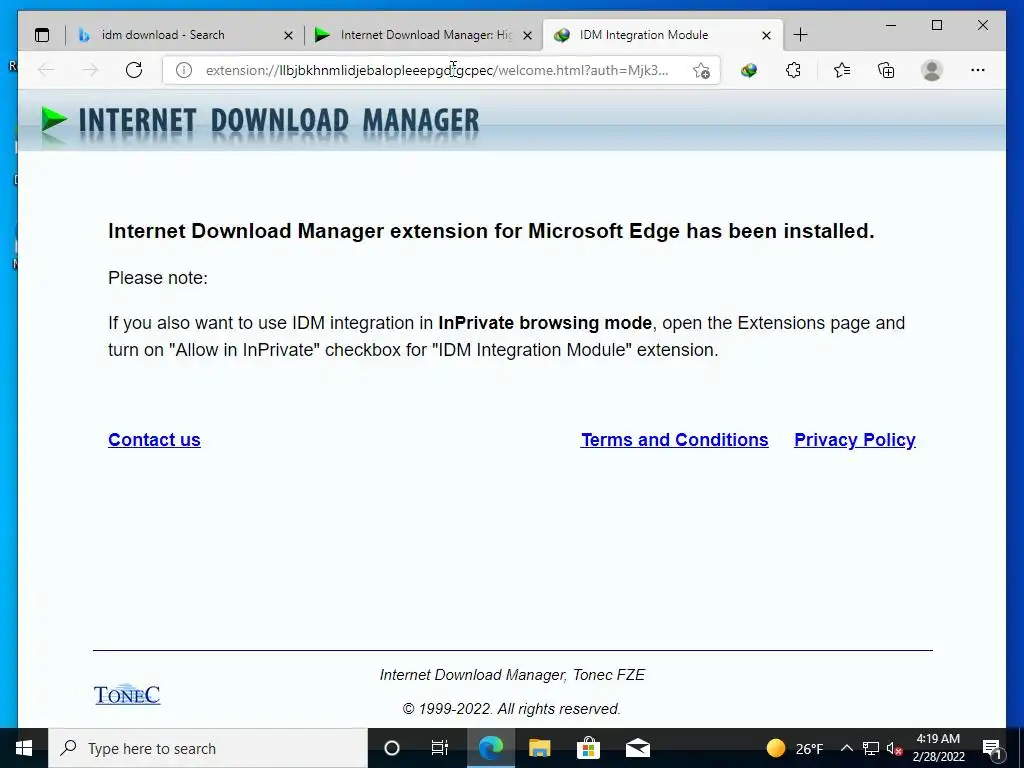
Task: Open the Windows Start menu
Action: [x=24, y=748]
